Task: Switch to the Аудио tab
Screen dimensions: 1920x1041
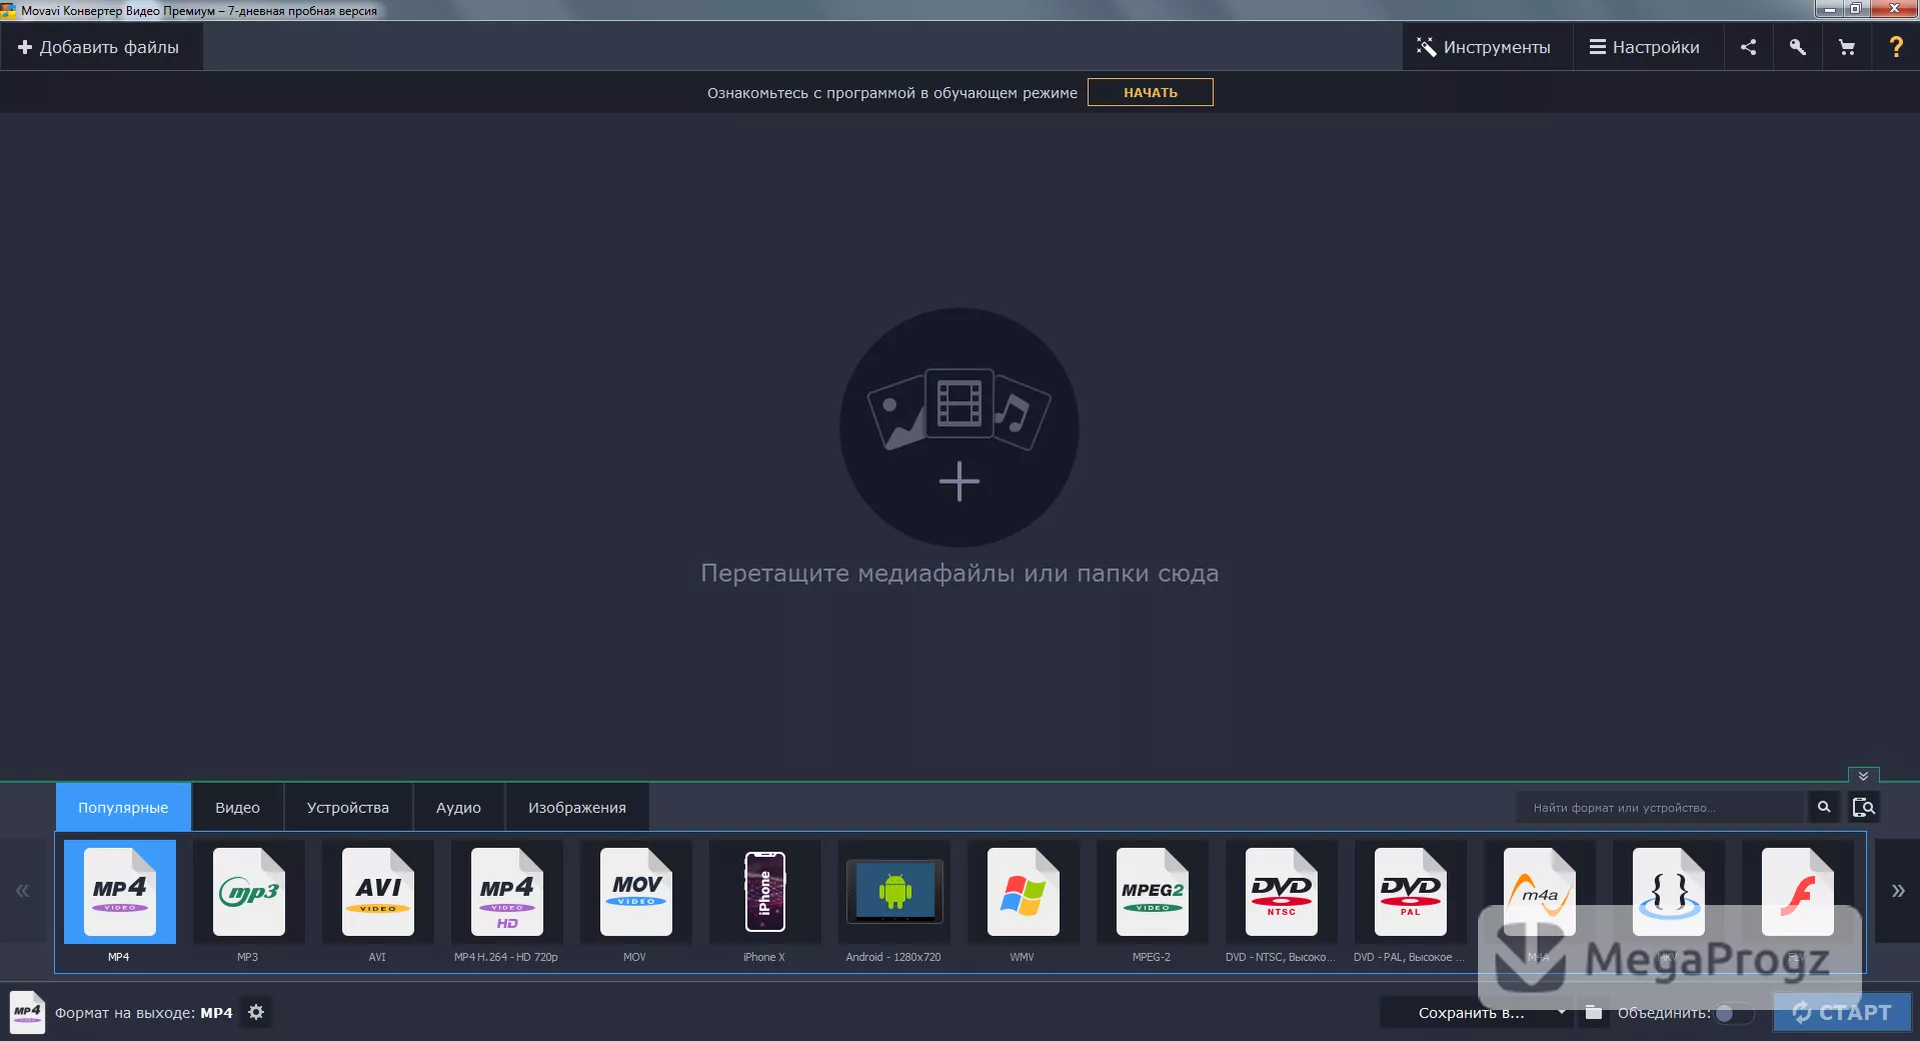Action: point(458,807)
